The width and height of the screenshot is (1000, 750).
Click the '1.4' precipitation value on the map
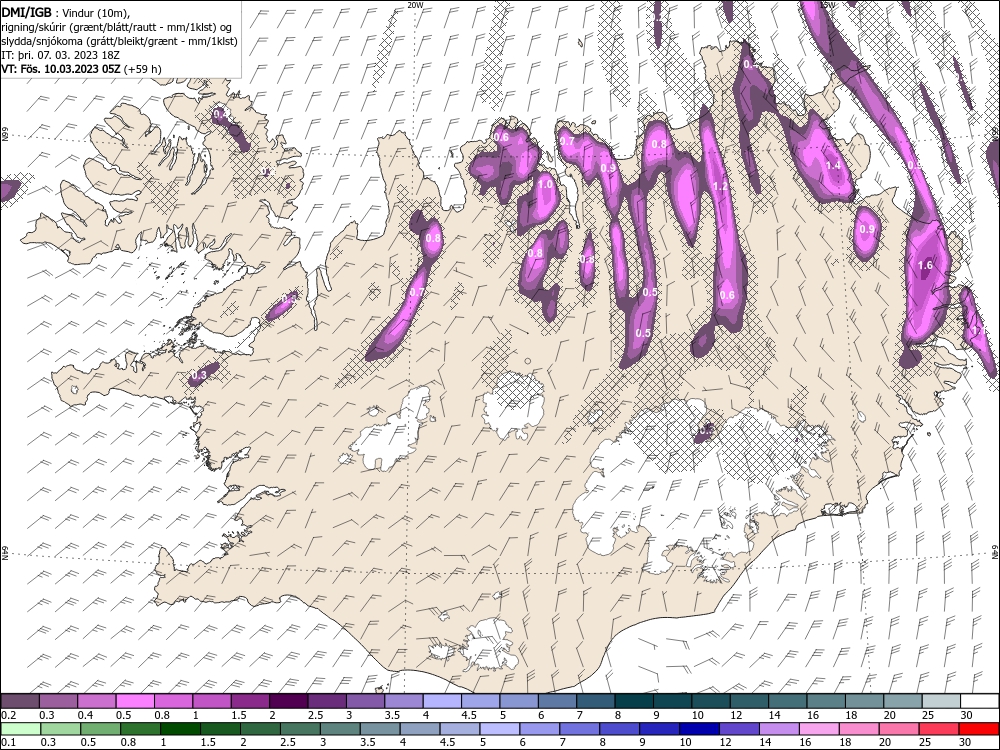point(833,165)
